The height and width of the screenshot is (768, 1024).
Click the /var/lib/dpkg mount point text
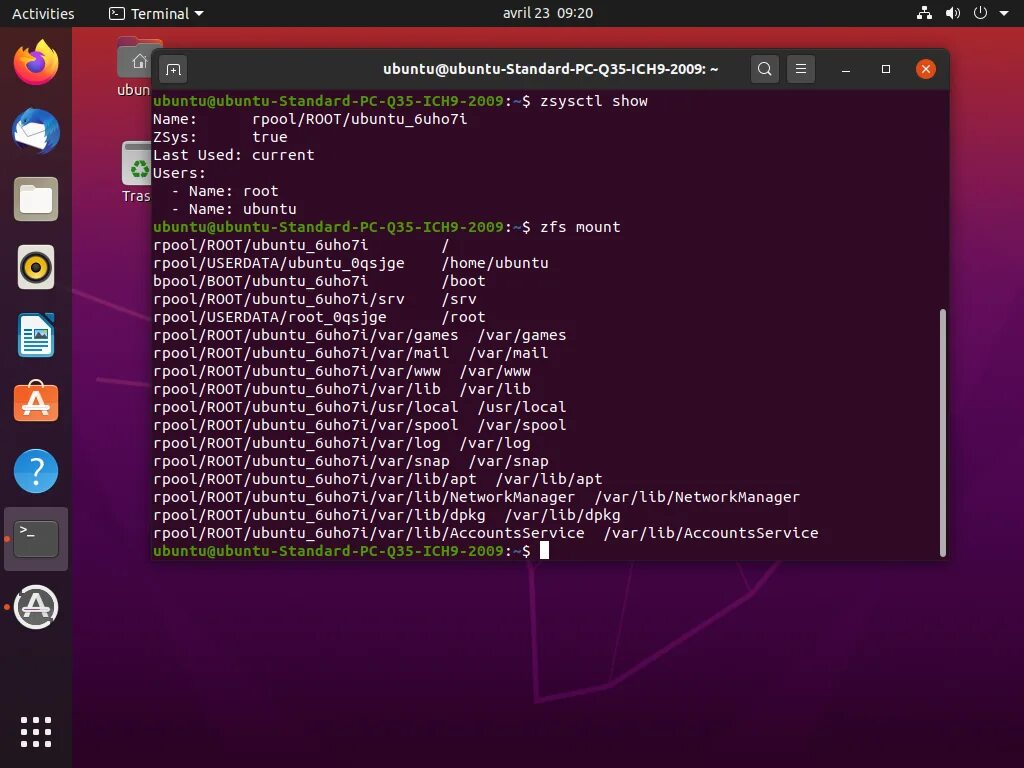pyautogui.click(x=562, y=515)
